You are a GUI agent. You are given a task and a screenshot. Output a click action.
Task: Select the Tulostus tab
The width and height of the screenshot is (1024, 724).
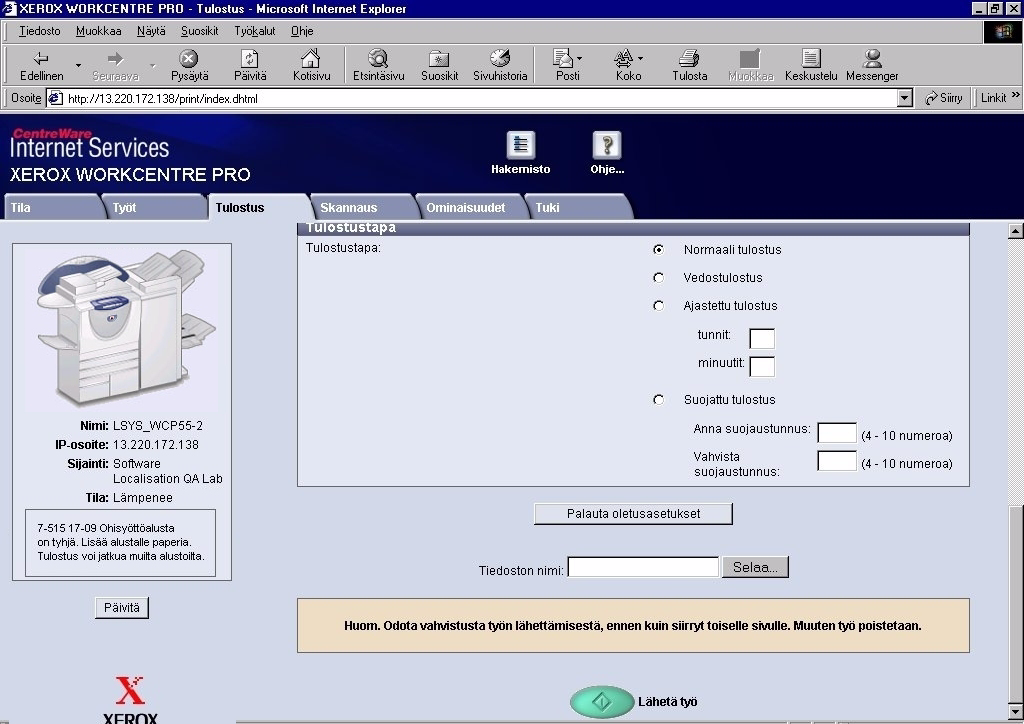(x=259, y=208)
